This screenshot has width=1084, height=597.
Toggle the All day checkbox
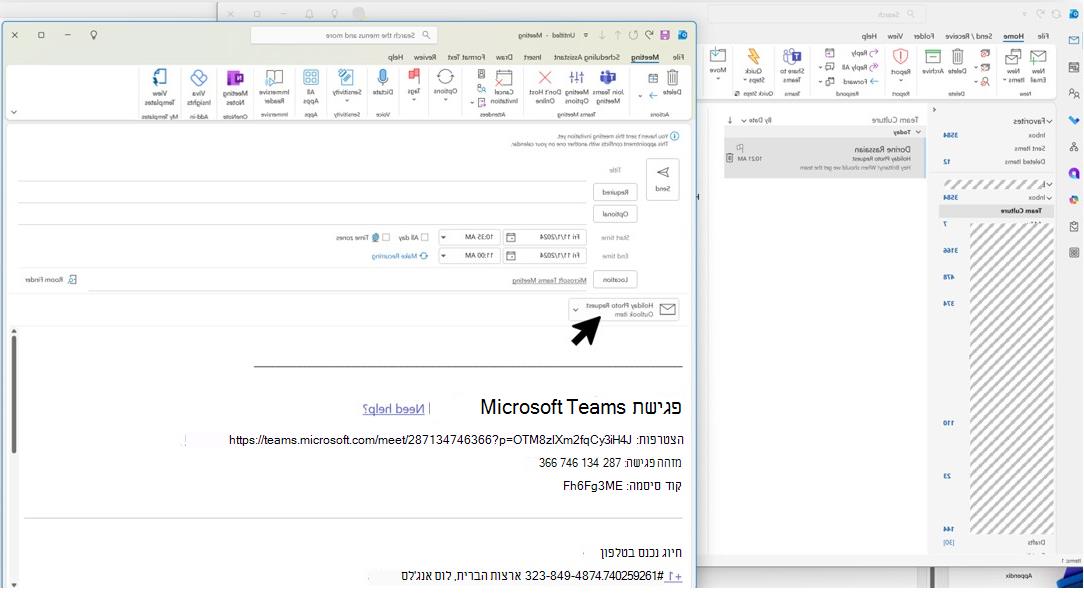tap(424, 237)
